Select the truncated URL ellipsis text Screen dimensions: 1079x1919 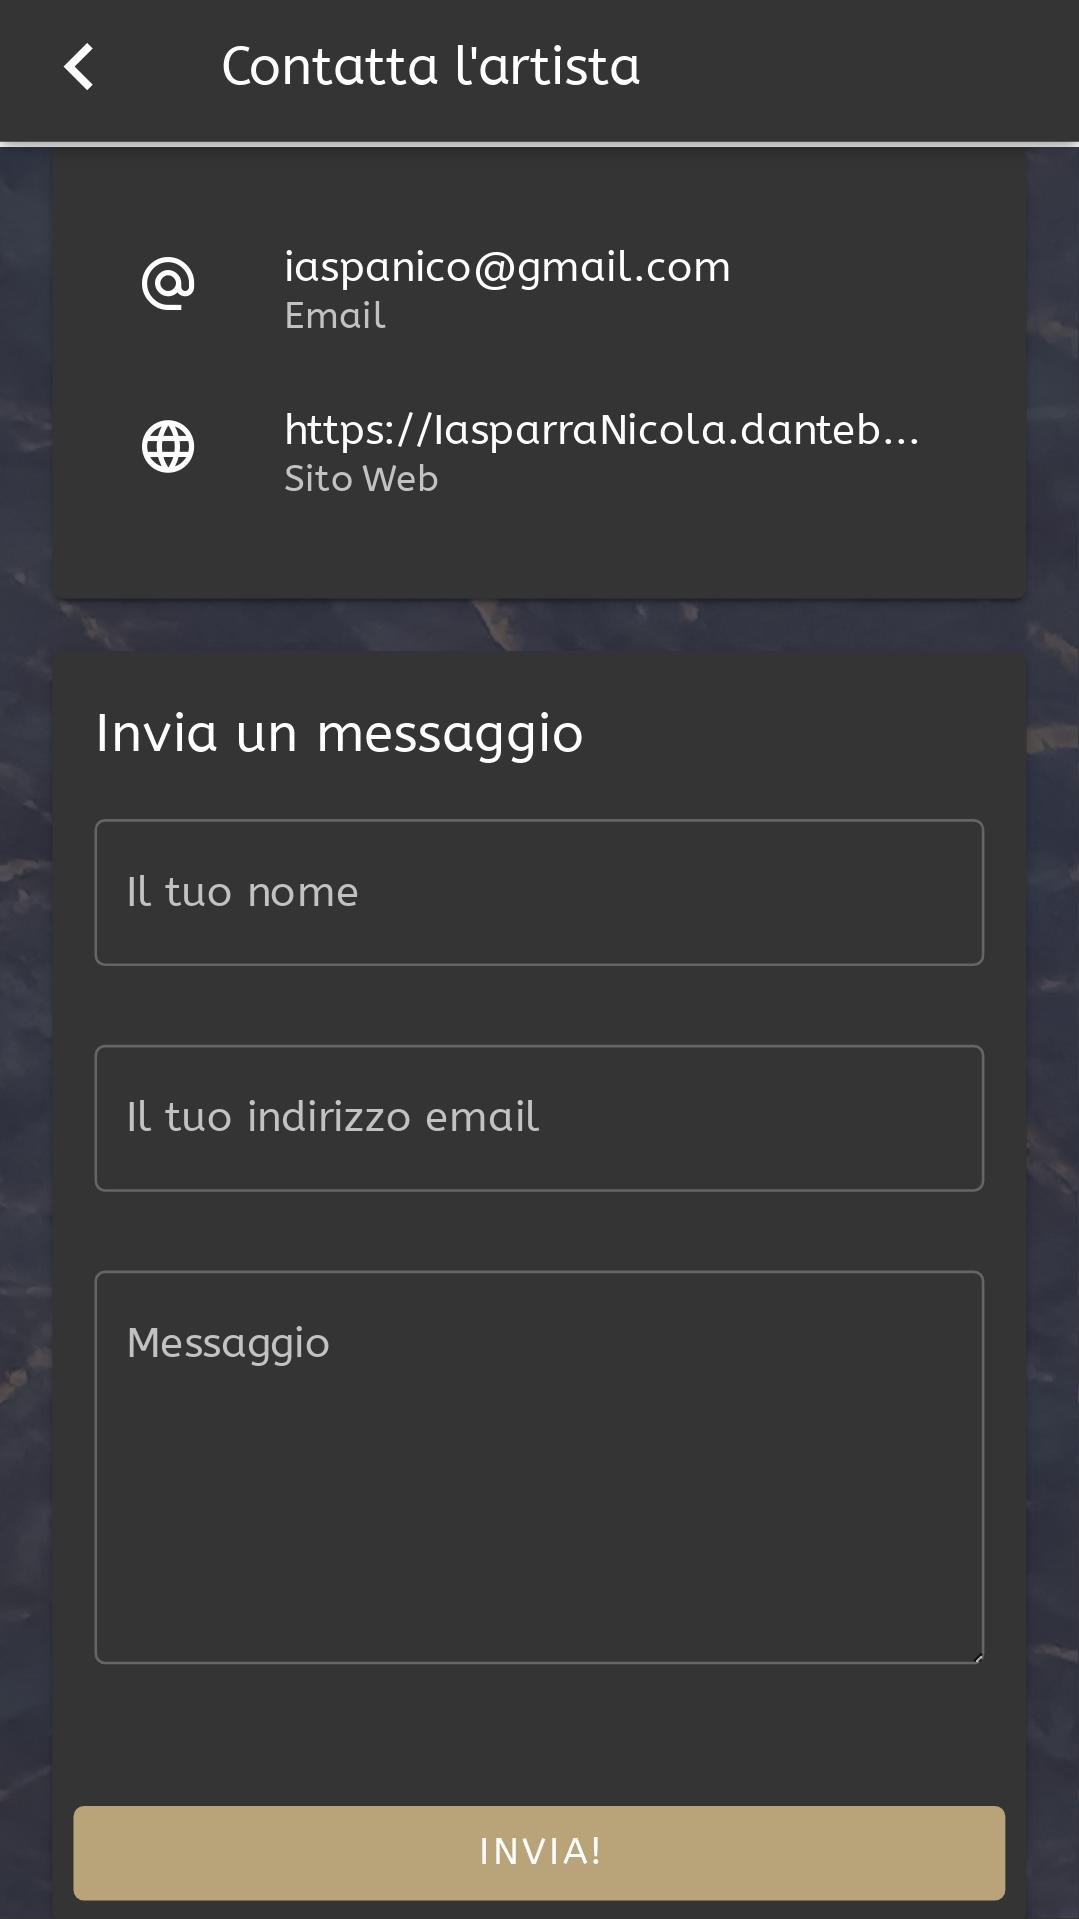point(901,432)
